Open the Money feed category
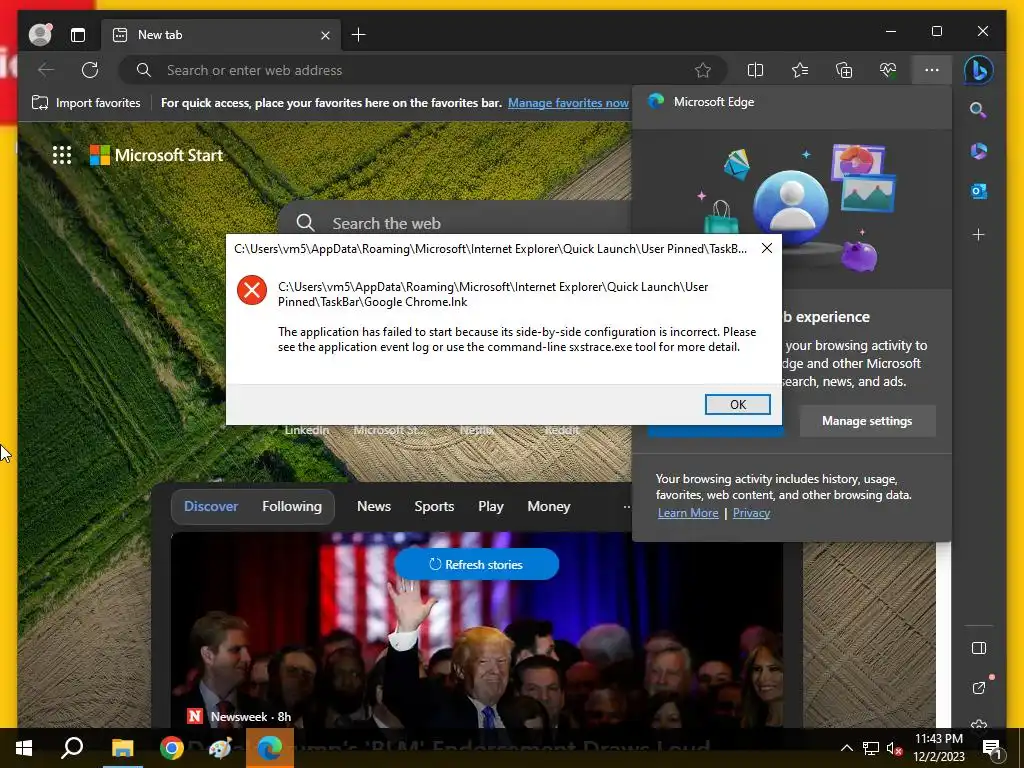This screenshot has height=768, width=1024. [549, 506]
